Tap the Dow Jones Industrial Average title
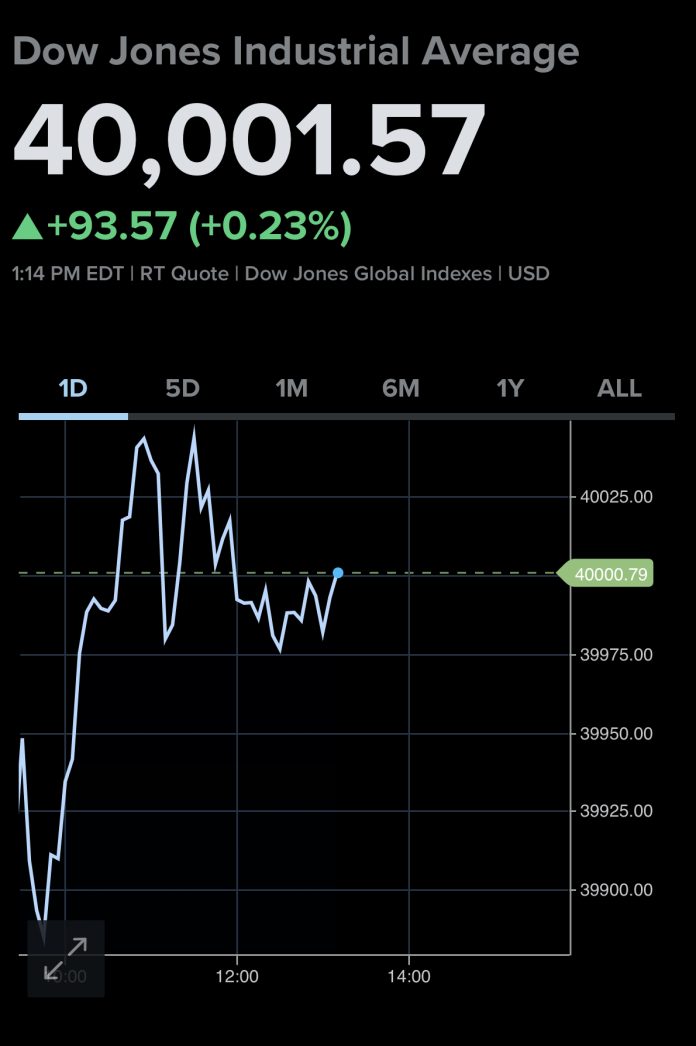 [x=296, y=52]
